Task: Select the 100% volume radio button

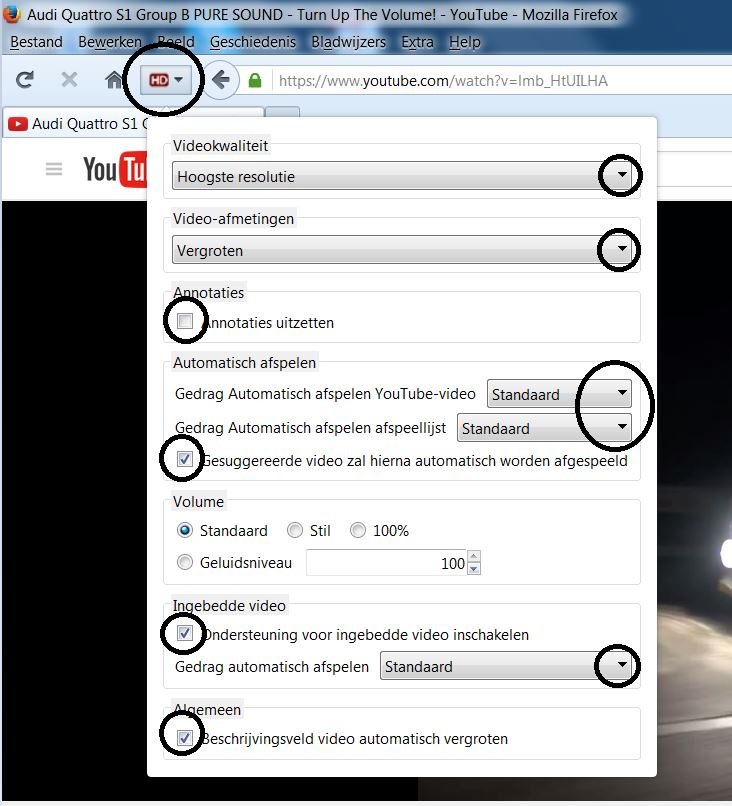Action: [358, 530]
